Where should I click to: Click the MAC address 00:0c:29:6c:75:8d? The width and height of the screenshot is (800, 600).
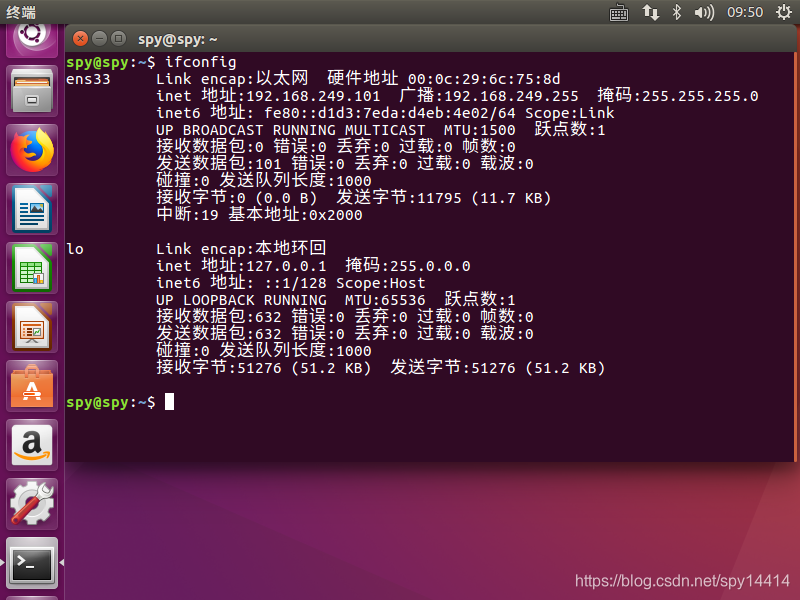click(484, 79)
